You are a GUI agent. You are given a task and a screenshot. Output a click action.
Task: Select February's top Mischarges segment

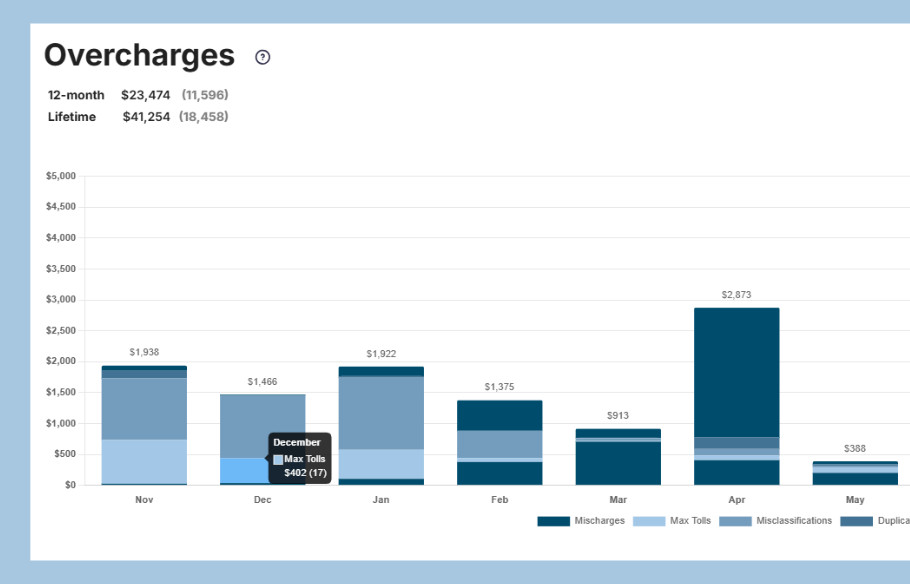(x=499, y=415)
